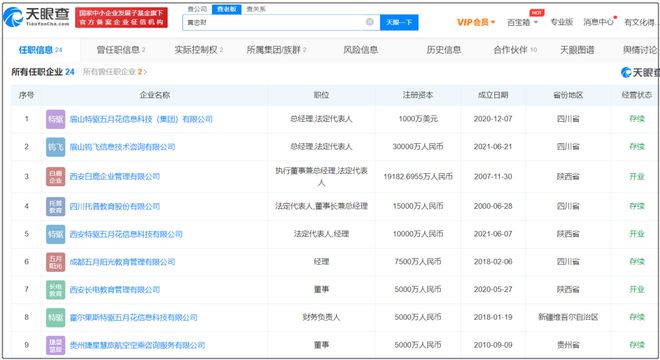This screenshot has height=360, width=660.
Task: Select the 新疆维吾尔自治区 region cell
Action: 568,317
